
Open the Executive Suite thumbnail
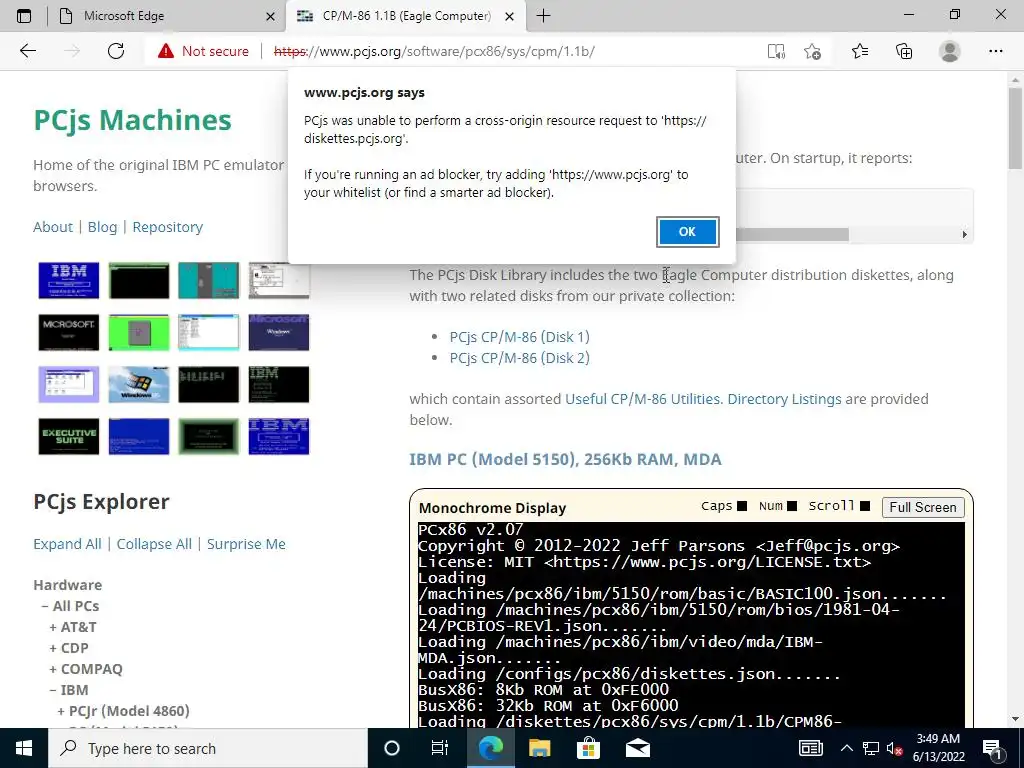point(69,436)
